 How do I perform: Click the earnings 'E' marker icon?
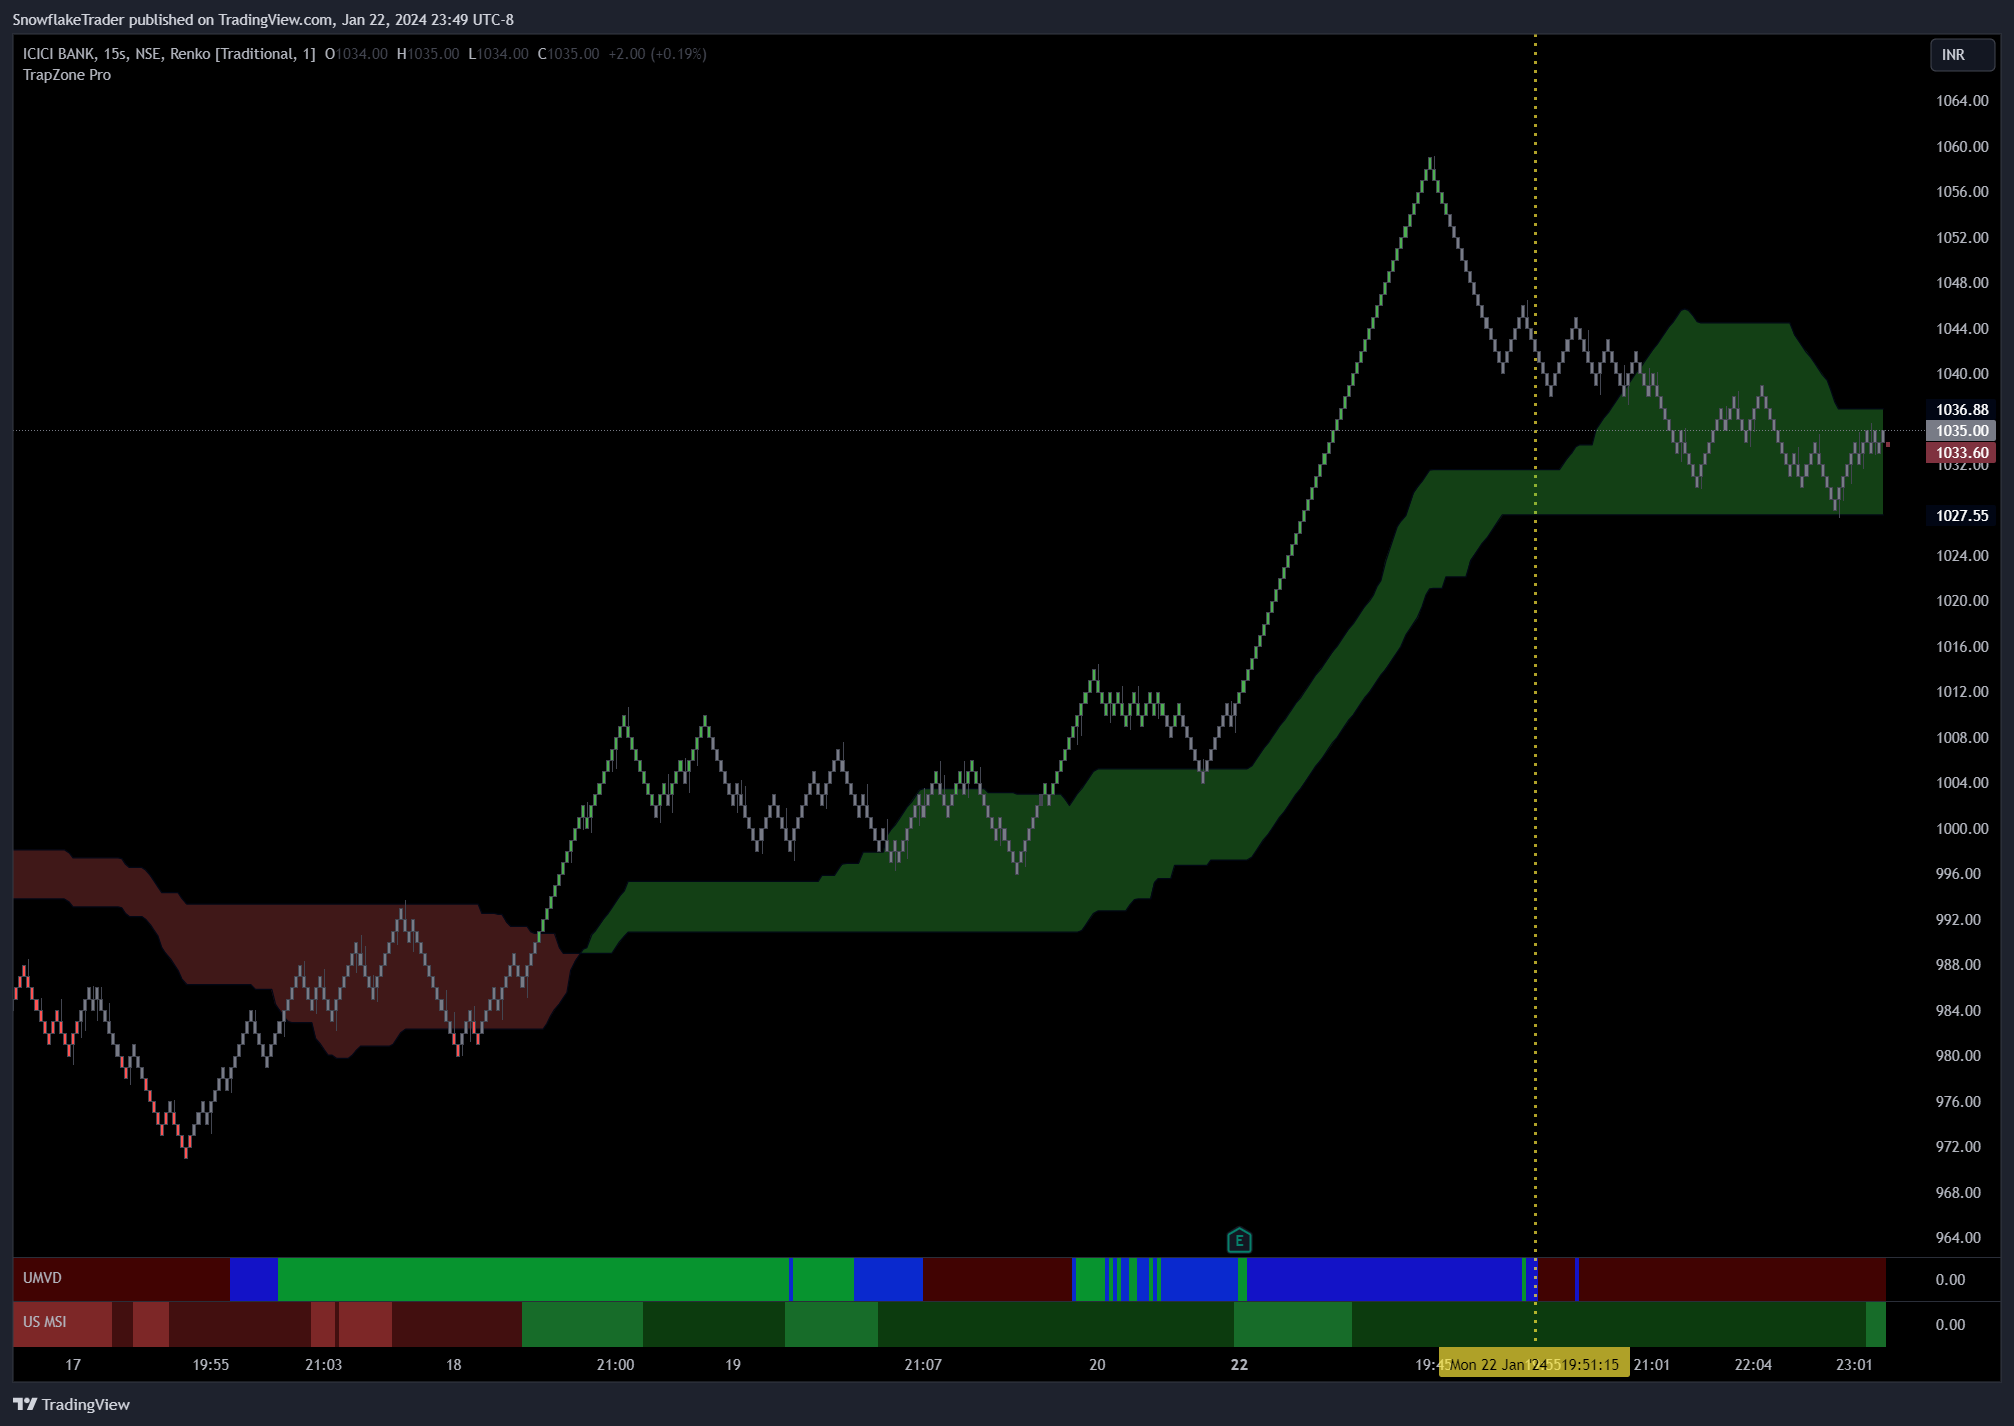pos(1239,1241)
